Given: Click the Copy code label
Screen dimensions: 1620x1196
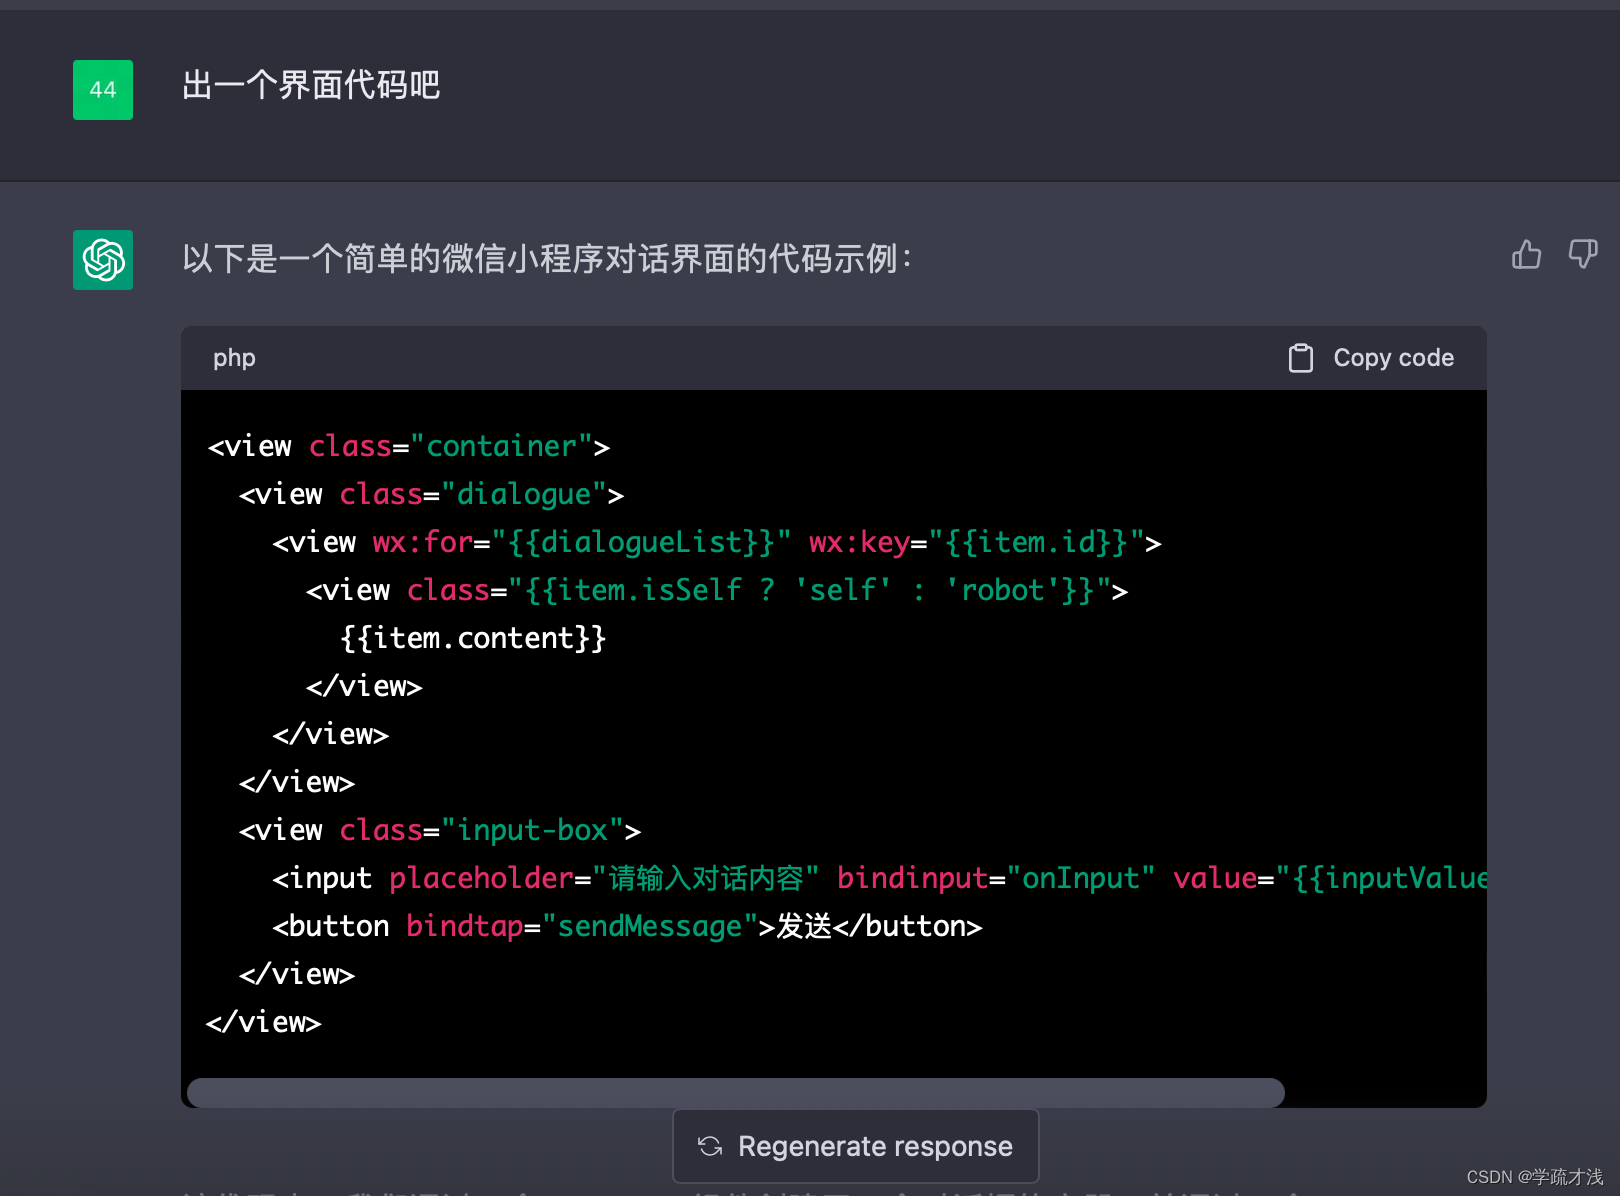Looking at the screenshot, I should point(1393,358).
